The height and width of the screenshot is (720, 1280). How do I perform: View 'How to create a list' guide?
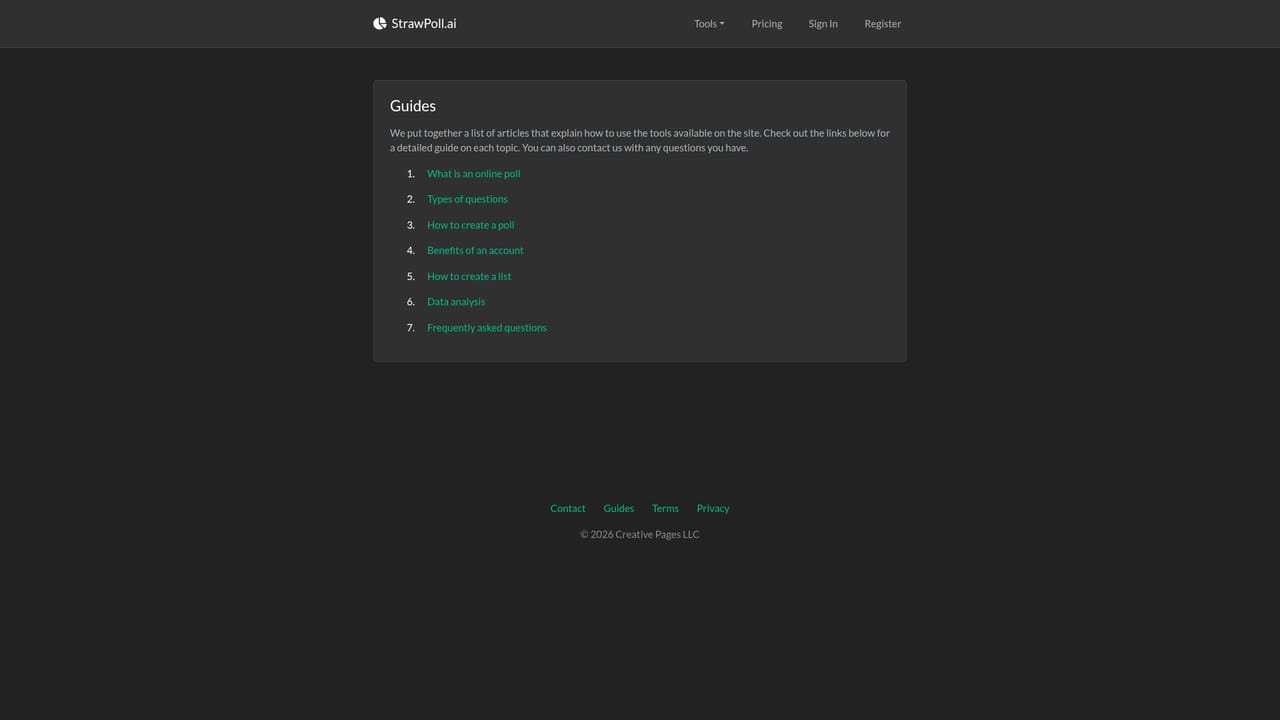tap(469, 276)
